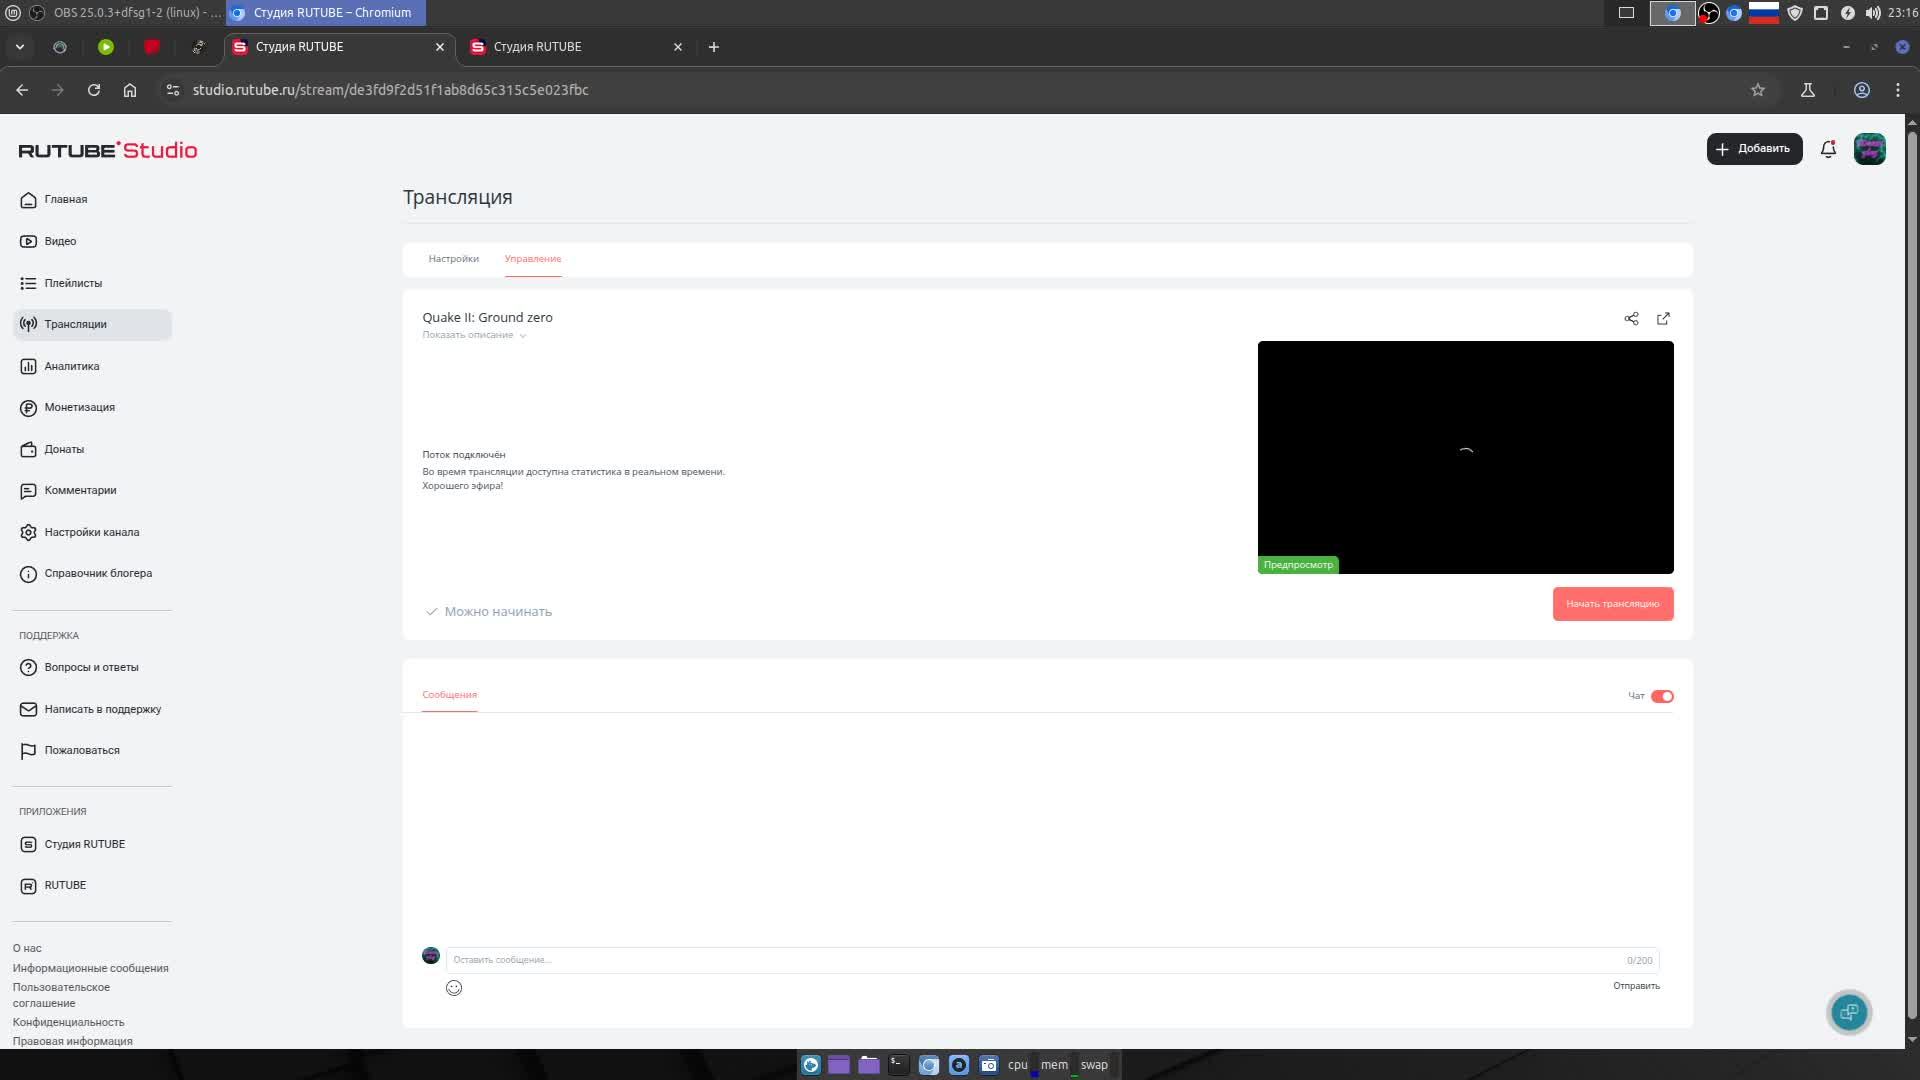Click the emoji smiley icon in chat
The height and width of the screenshot is (1080, 1920).
[x=454, y=988]
